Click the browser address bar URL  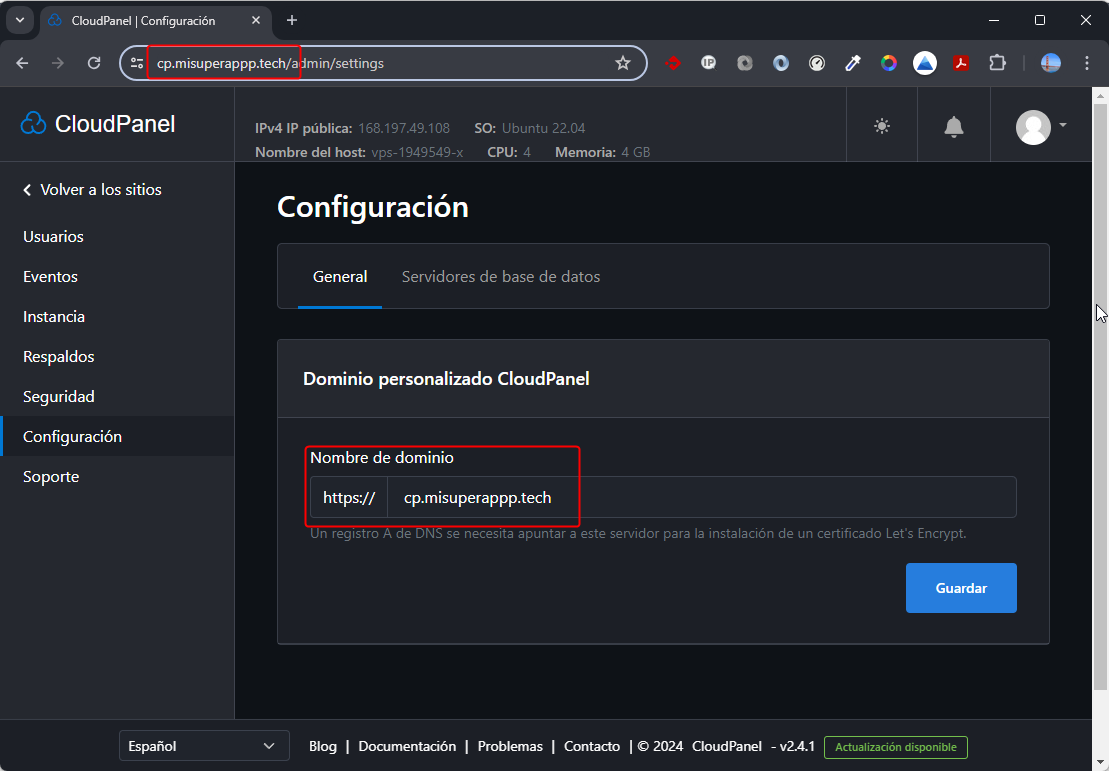(270, 63)
